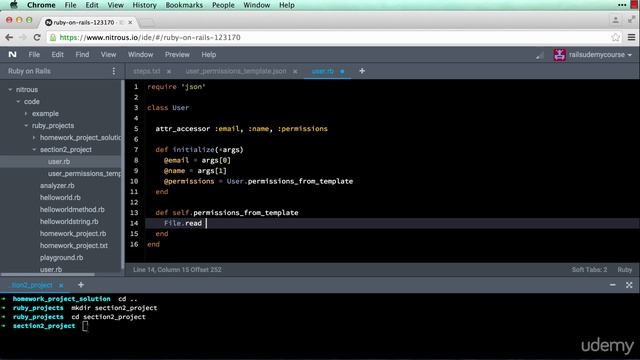Expand the example folder
Screen dimensions: 640x360
coord(26,113)
